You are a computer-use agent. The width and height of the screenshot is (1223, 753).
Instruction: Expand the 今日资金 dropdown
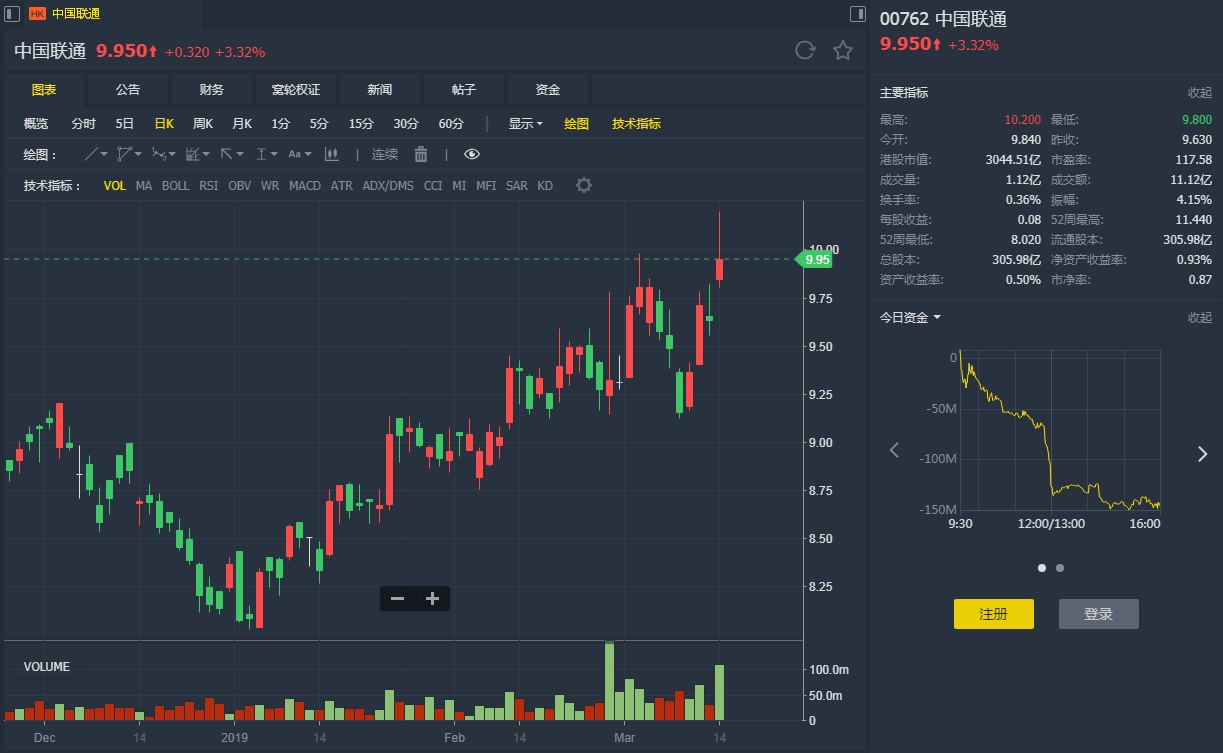tap(910, 318)
